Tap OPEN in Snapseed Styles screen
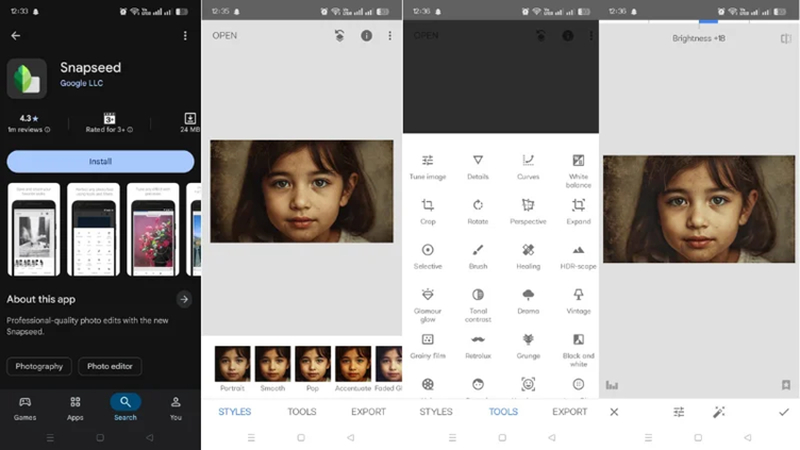800x450 pixels. pos(224,36)
